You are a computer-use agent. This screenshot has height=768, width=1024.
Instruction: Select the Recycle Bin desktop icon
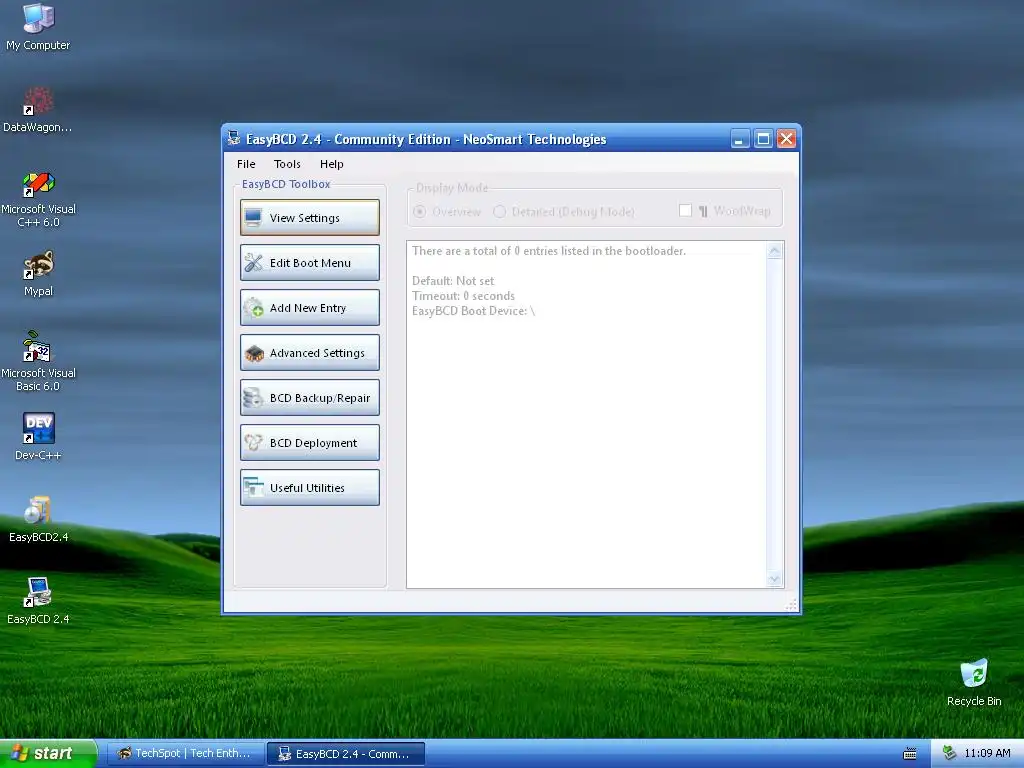pos(974,682)
